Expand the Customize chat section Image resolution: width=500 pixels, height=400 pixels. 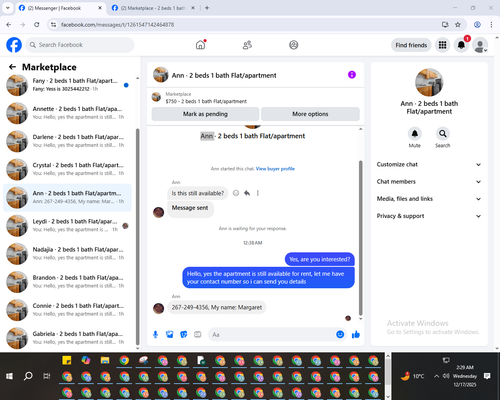click(429, 164)
